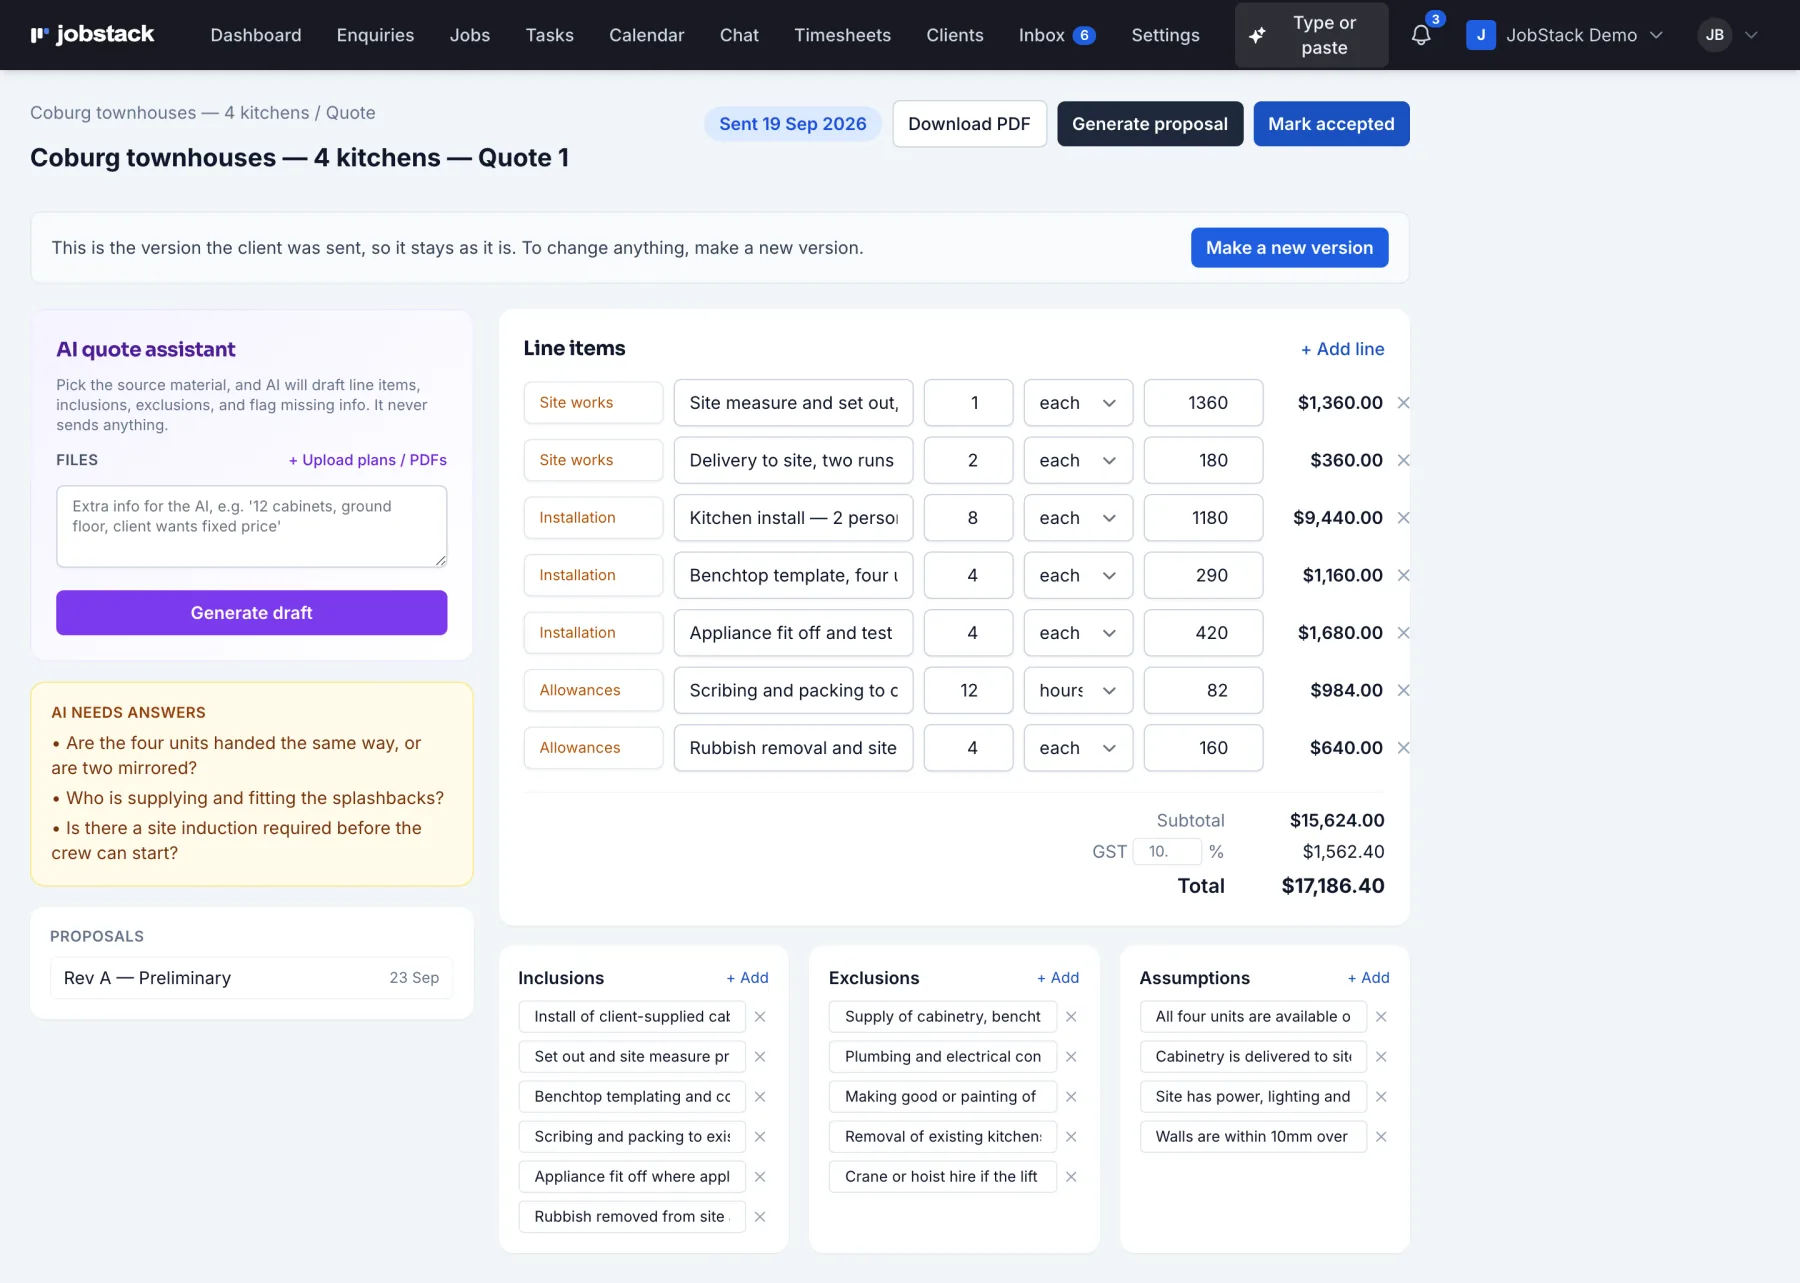
Task: Click the jobstack logo
Action: point(92,35)
